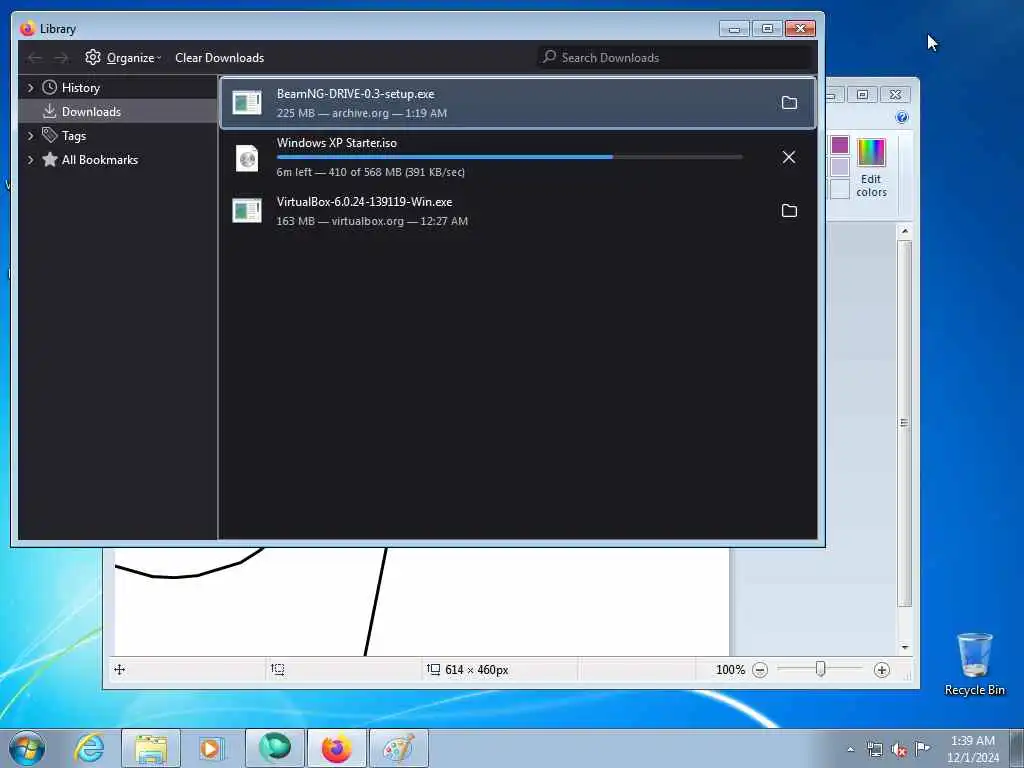Maximize the Paint window
Screen dimensions: 1024x768
862,95
